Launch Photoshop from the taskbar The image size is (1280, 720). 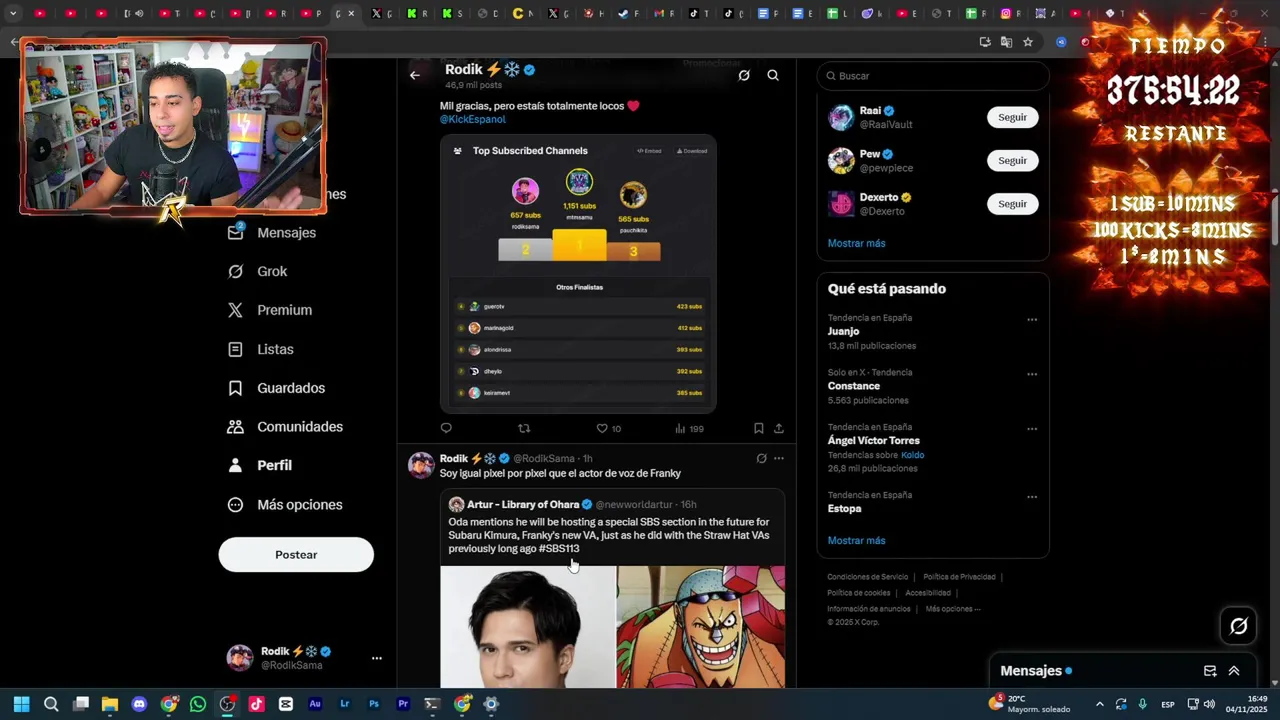click(374, 704)
